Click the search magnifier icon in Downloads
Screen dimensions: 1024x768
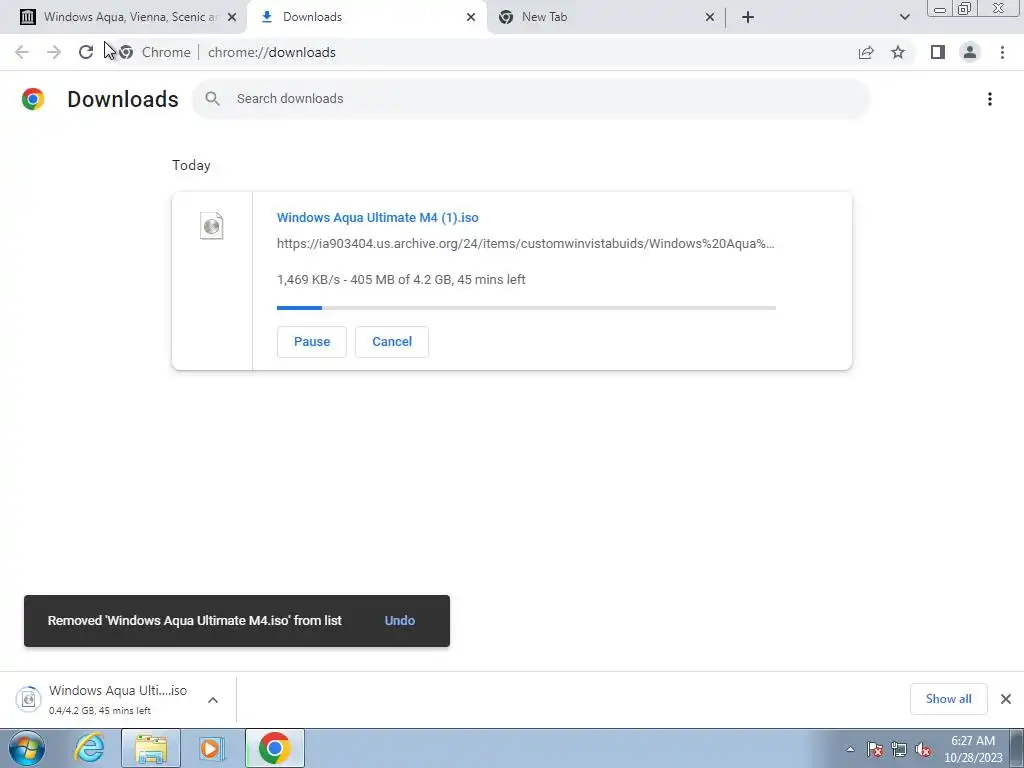click(x=212, y=99)
